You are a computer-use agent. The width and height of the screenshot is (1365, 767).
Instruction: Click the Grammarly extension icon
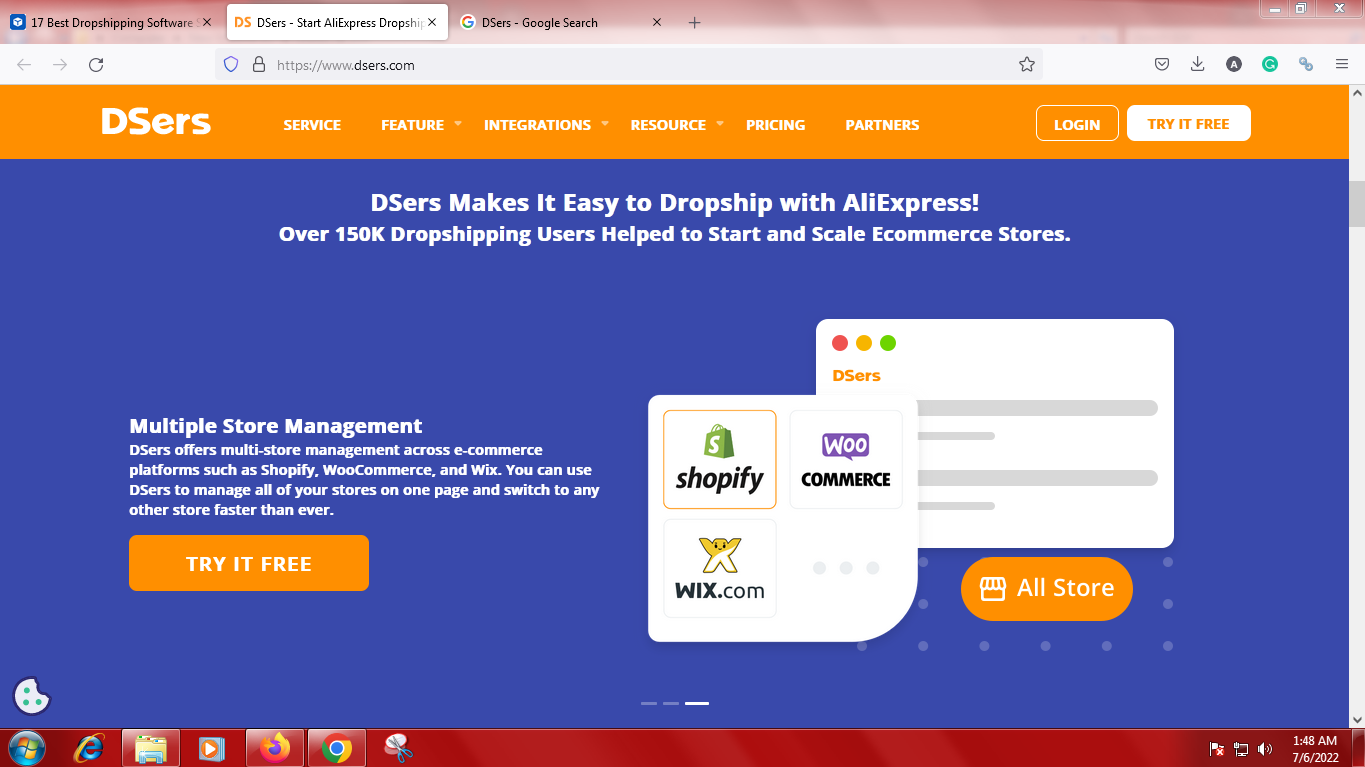[x=1270, y=64]
